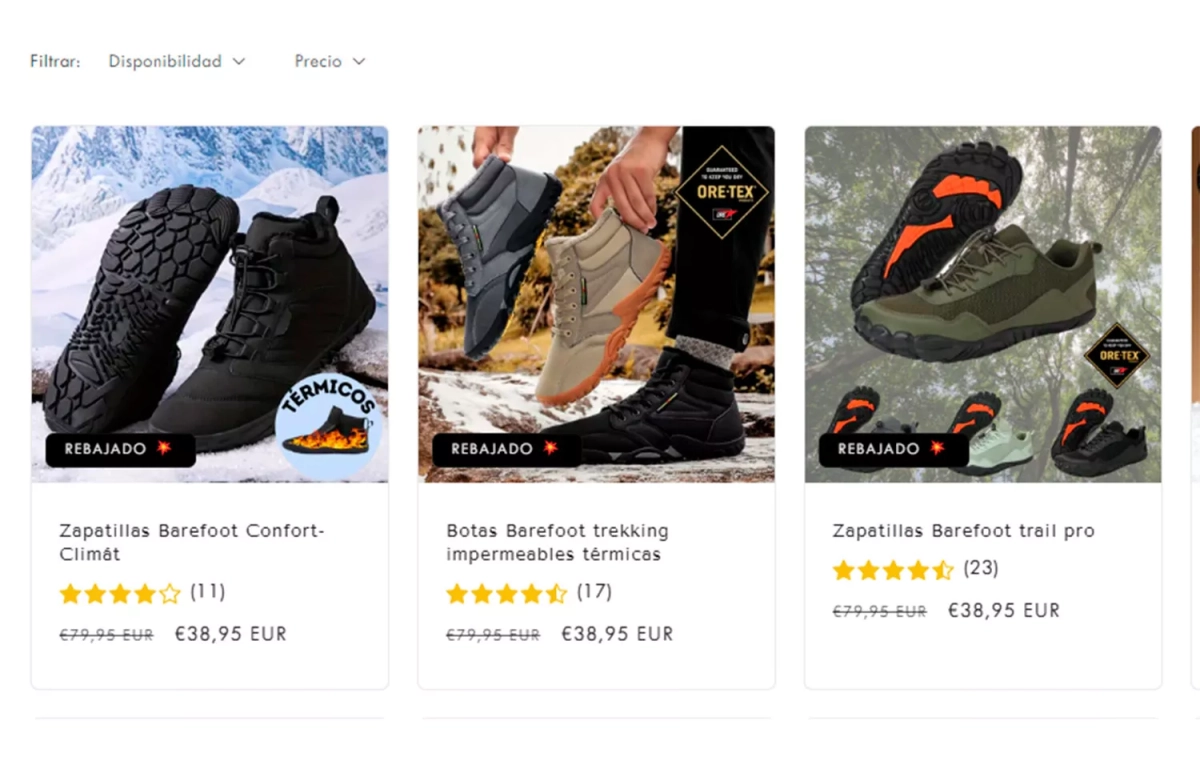The width and height of the screenshot is (1200, 757).
Task: Open the Disponibilidad filter dropdown
Action: point(176,62)
